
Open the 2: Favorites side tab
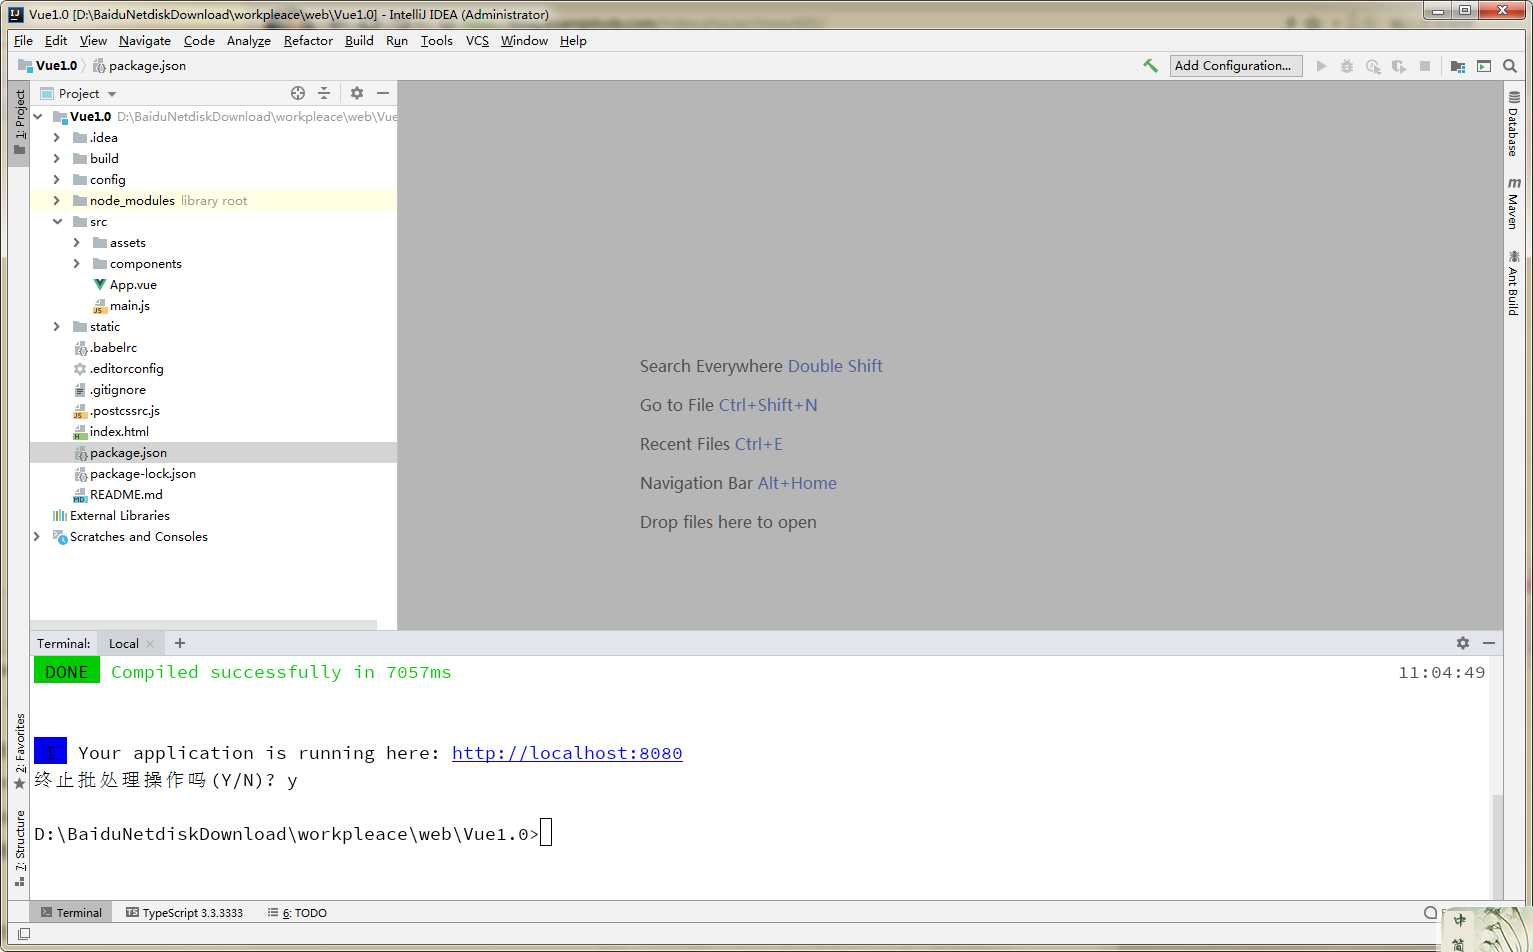(x=19, y=751)
